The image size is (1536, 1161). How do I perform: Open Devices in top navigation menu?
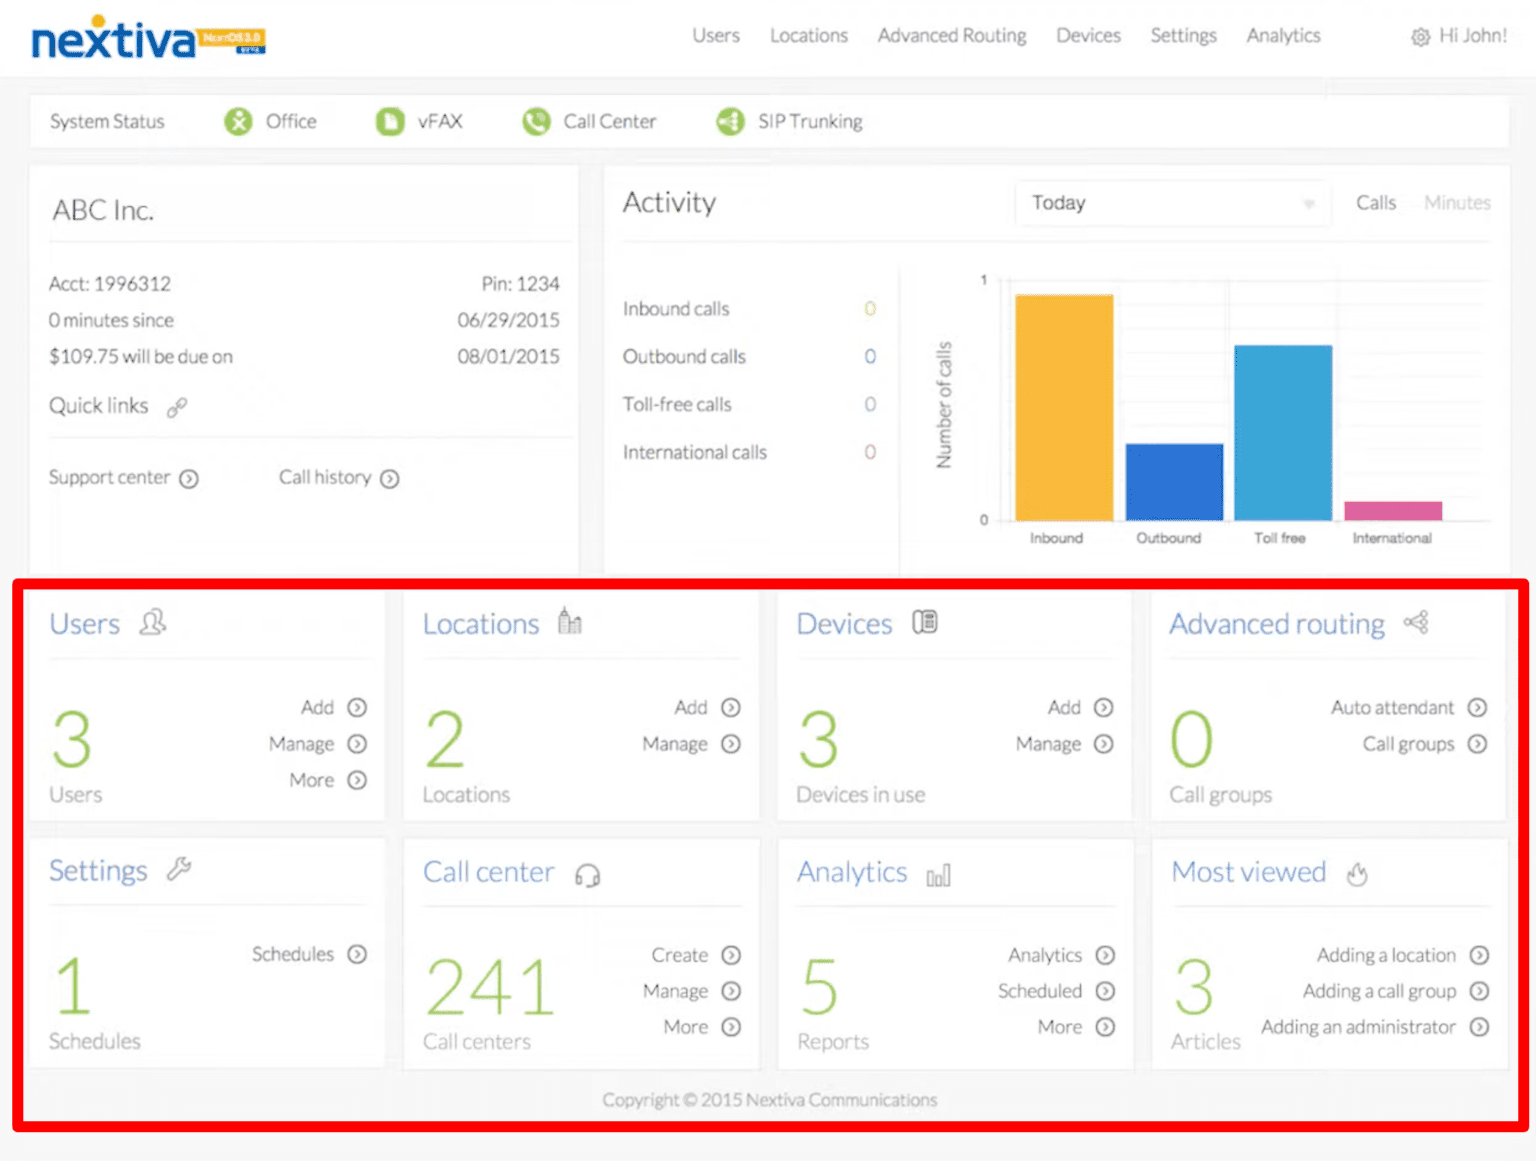(x=1088, y=36)
